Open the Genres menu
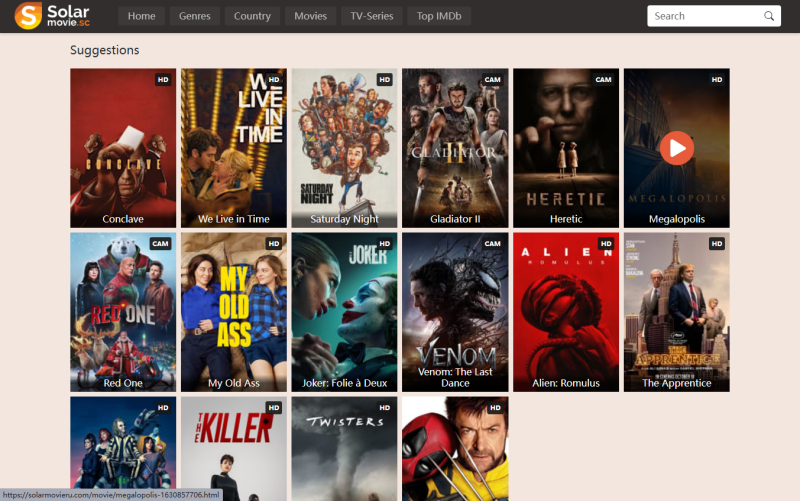Viewport: 800px width, 501px height. (194, 16)
